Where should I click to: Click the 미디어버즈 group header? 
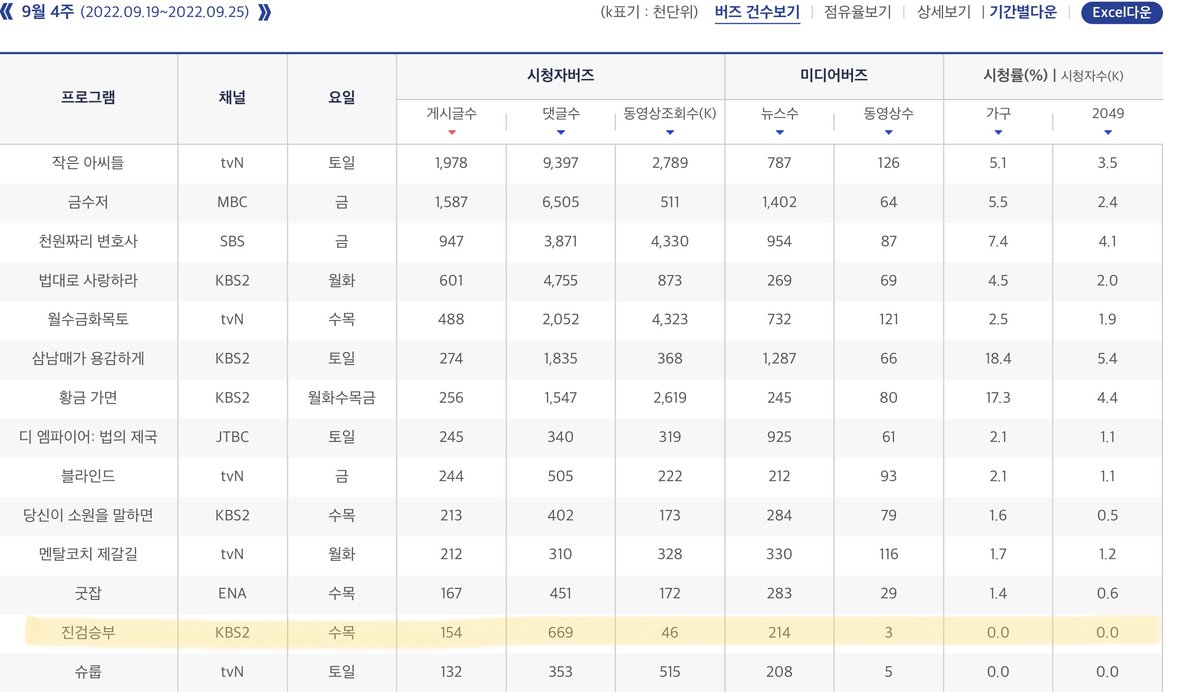tap(834, 75)
